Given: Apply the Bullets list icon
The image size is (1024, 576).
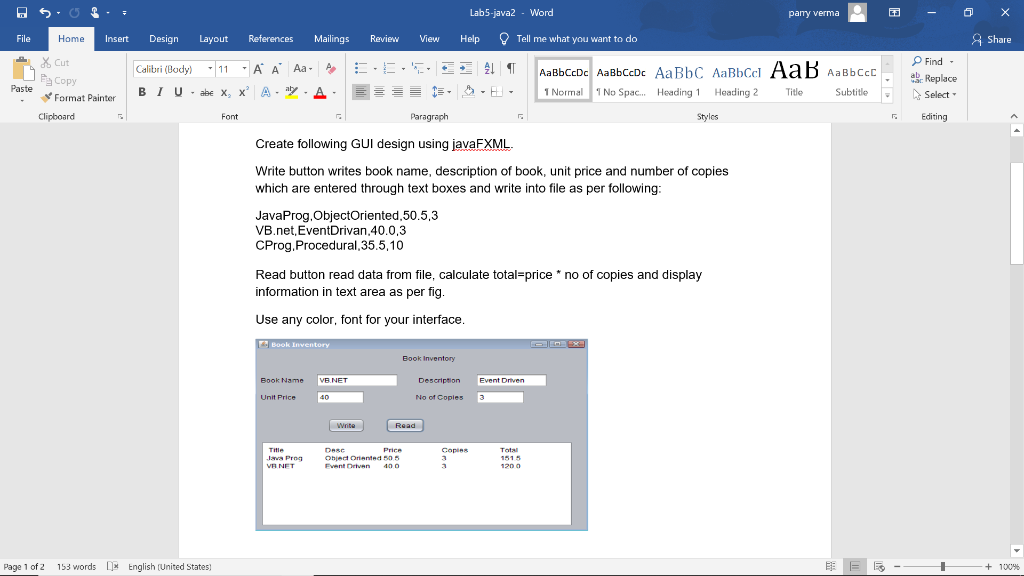Looking at the screenshot, I should pos(362,68).
